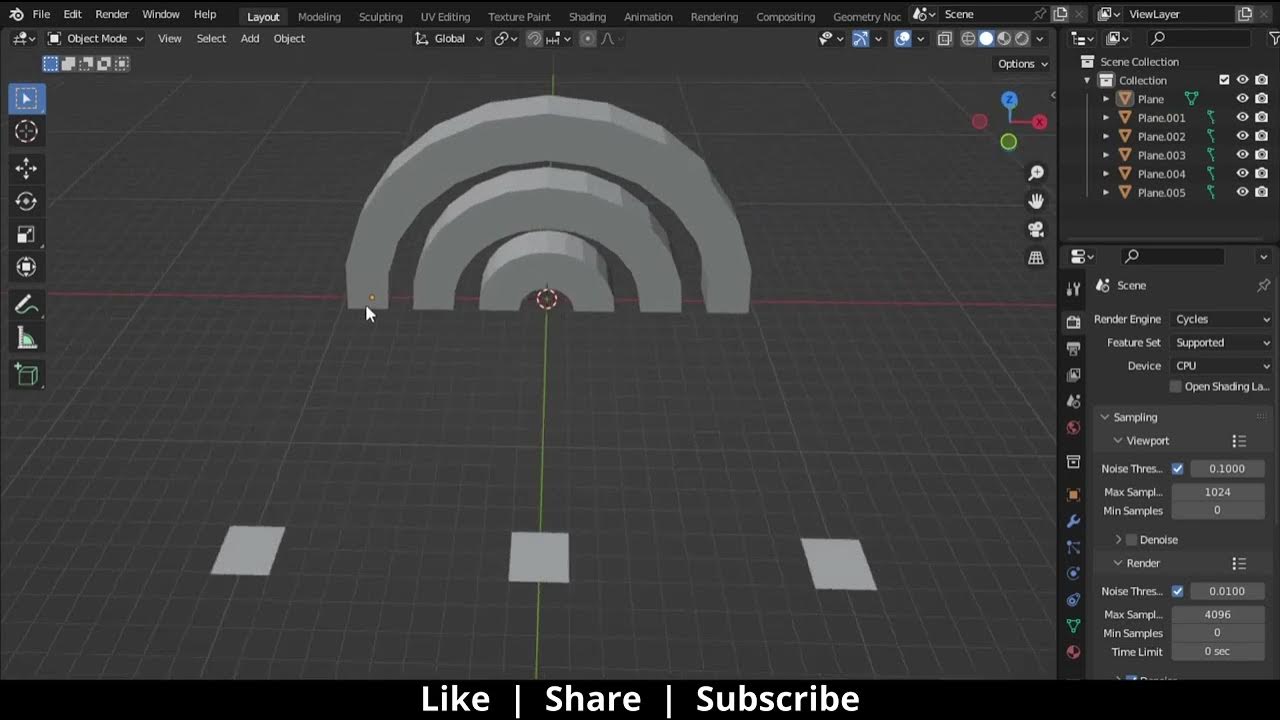Open the viewport Add menu
Viewport: 1280px width, 720px height.
[x=250, y=38]
